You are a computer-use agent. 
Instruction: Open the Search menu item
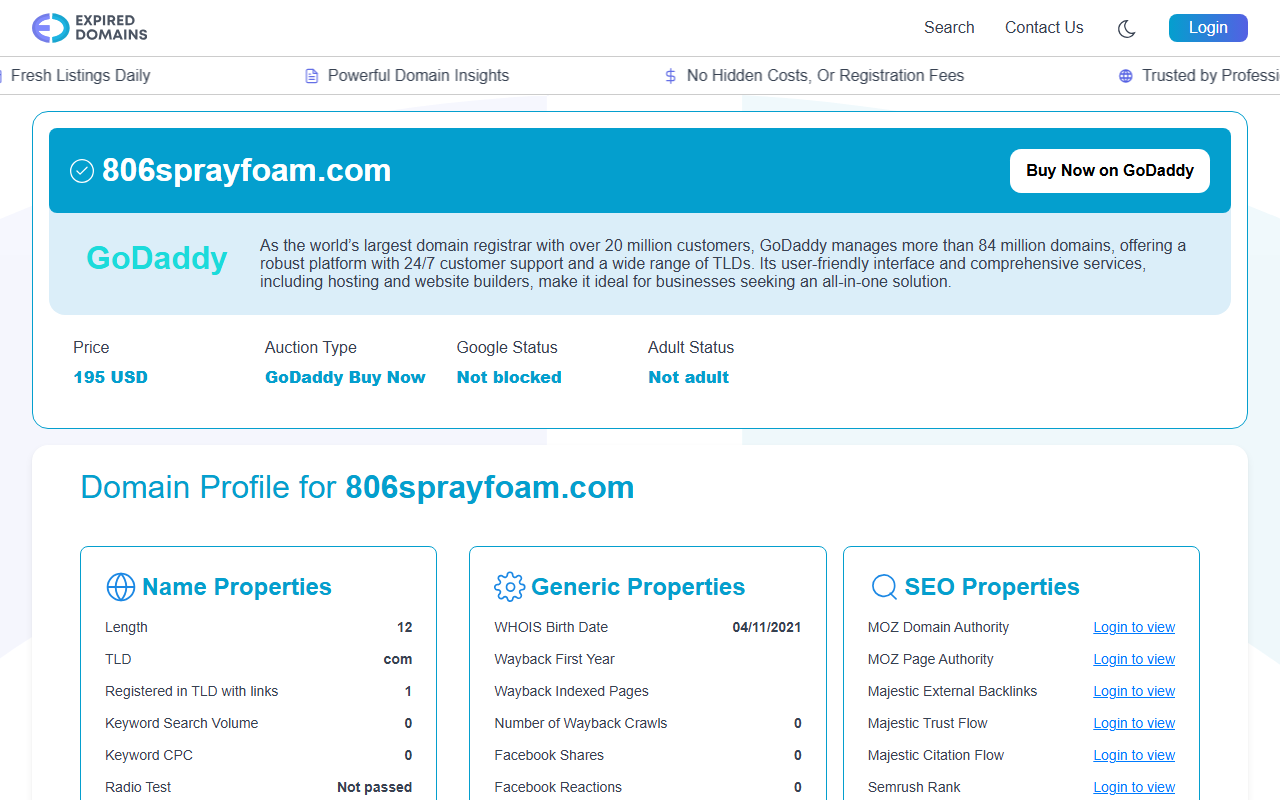949,28
